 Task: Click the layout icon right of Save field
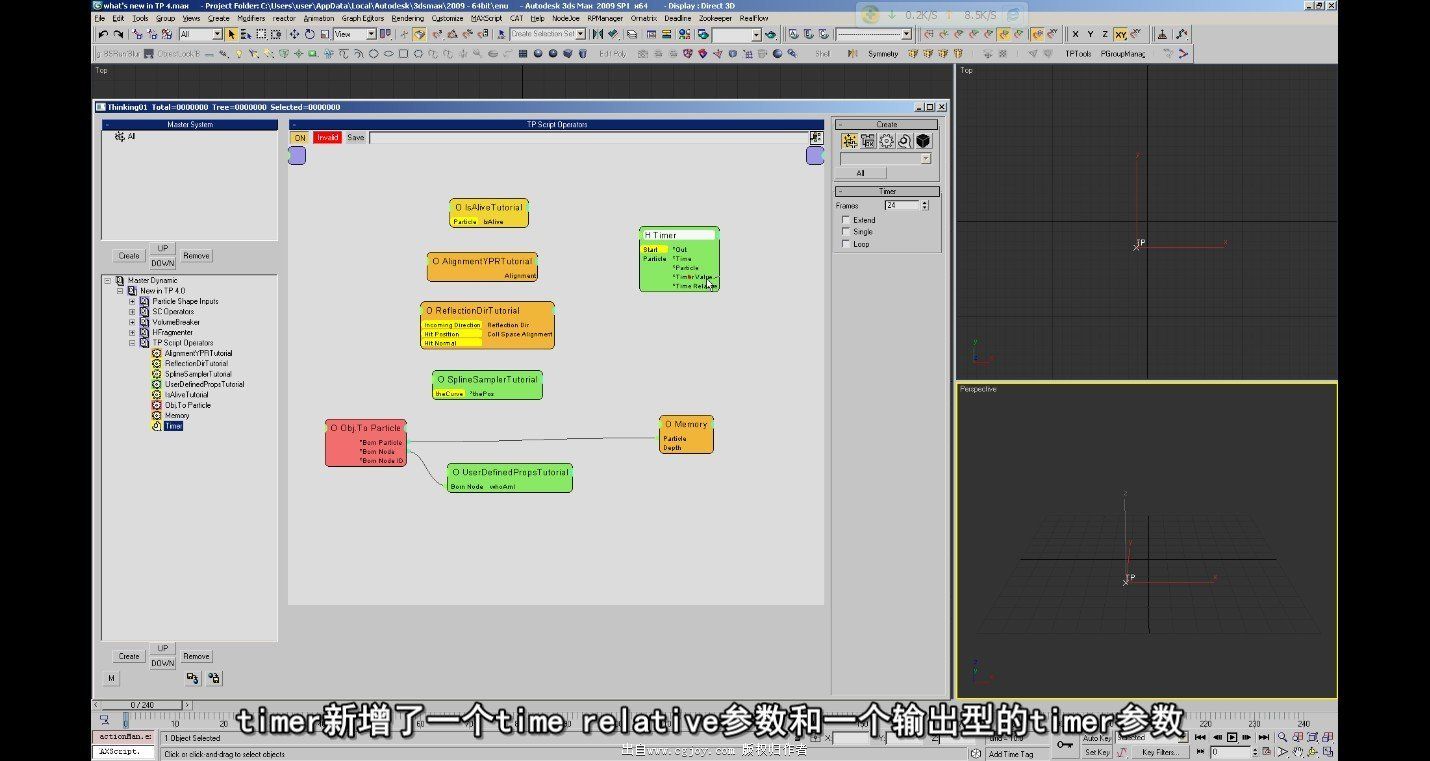816,137
